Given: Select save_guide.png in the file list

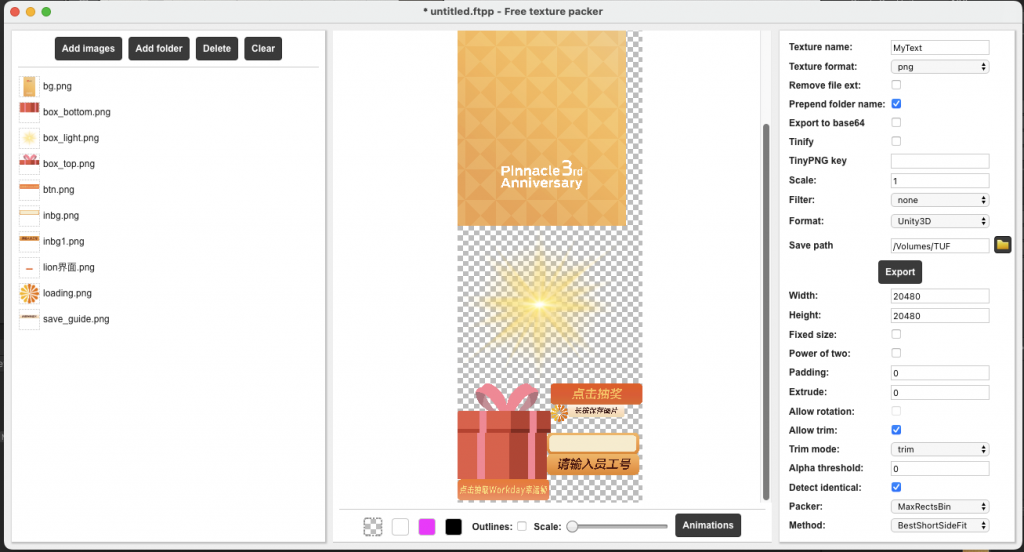Looking at the screenshot, I should click(x=76, y=319).
